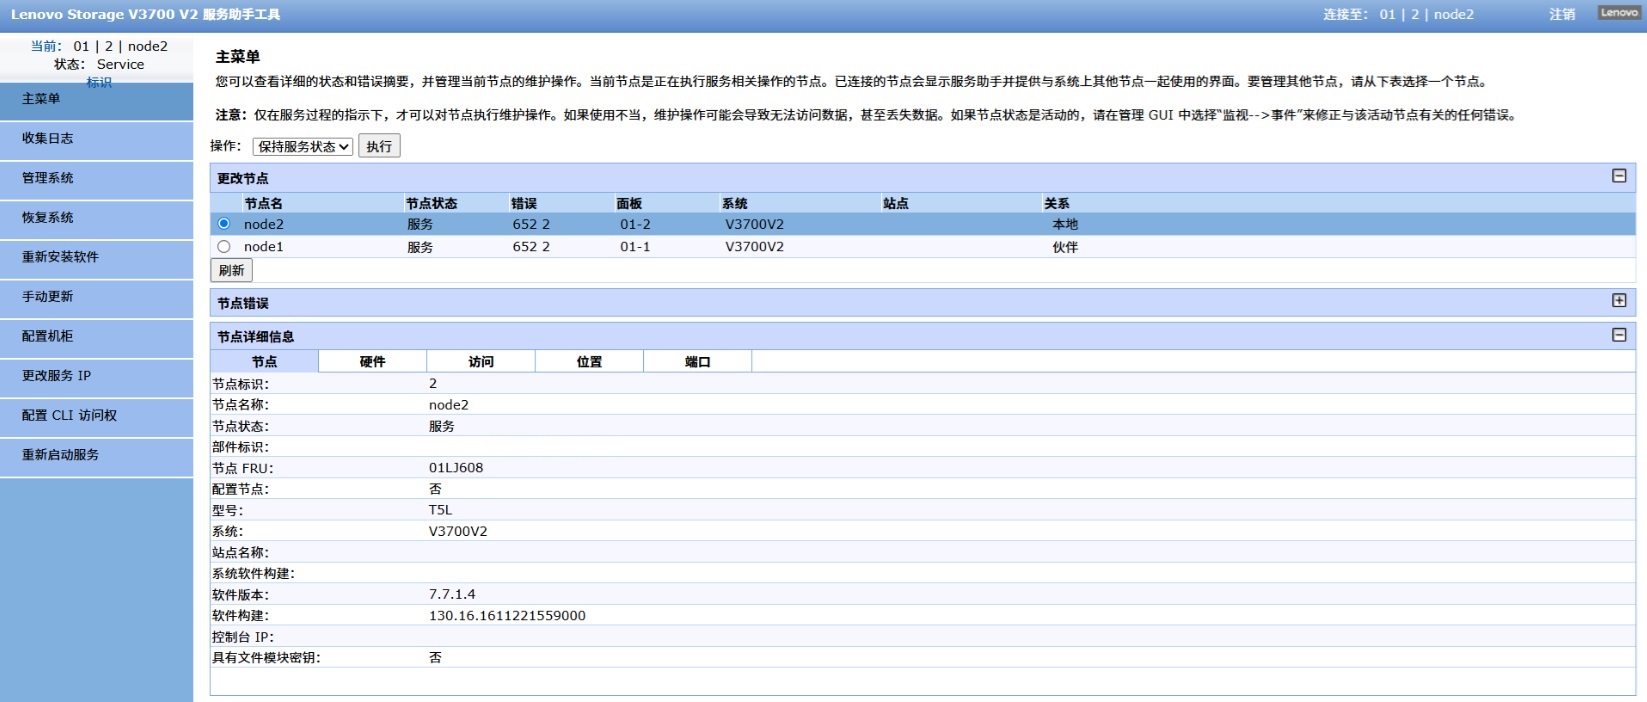Switch to the 硬件 tab

[x=372, y=361]
